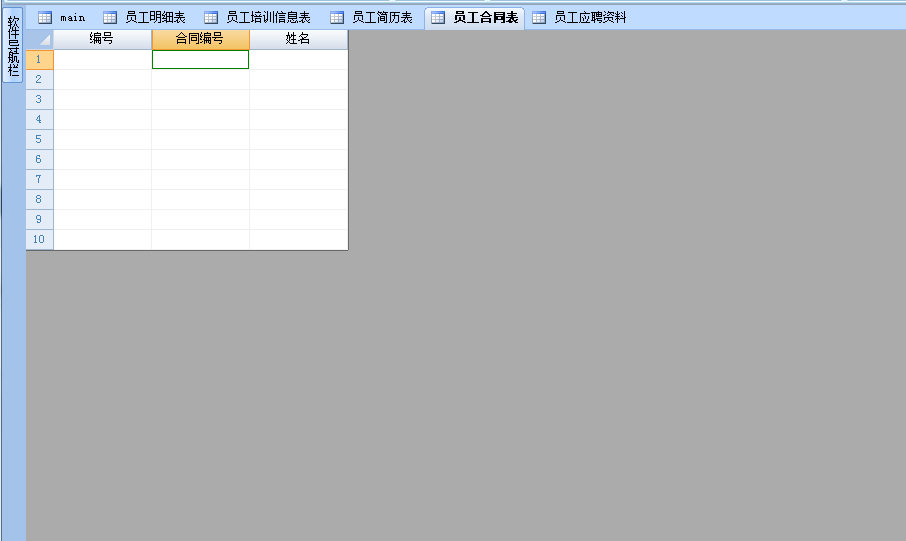Expand the 软件导航栏 side panel
This screenshot has height=541, width=906.
click(x=13, y=45)
